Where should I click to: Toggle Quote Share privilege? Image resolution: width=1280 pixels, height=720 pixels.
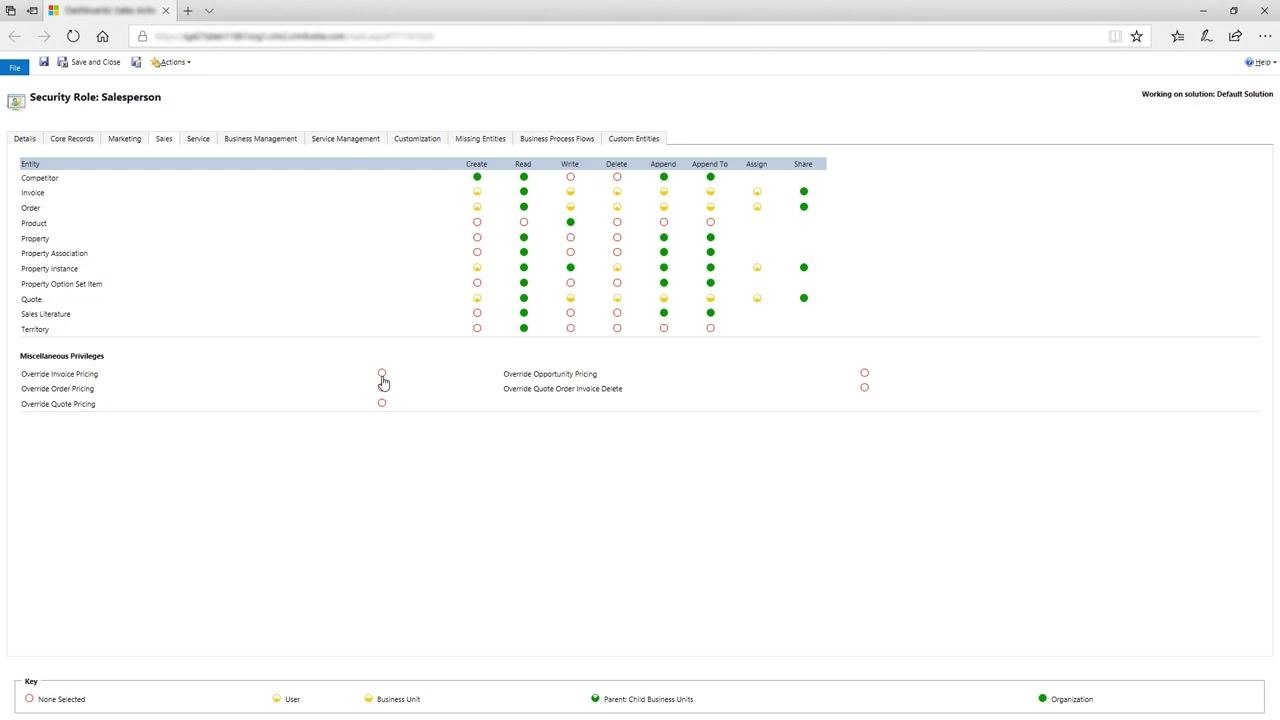pyautogui.click(x=804, y=298)
